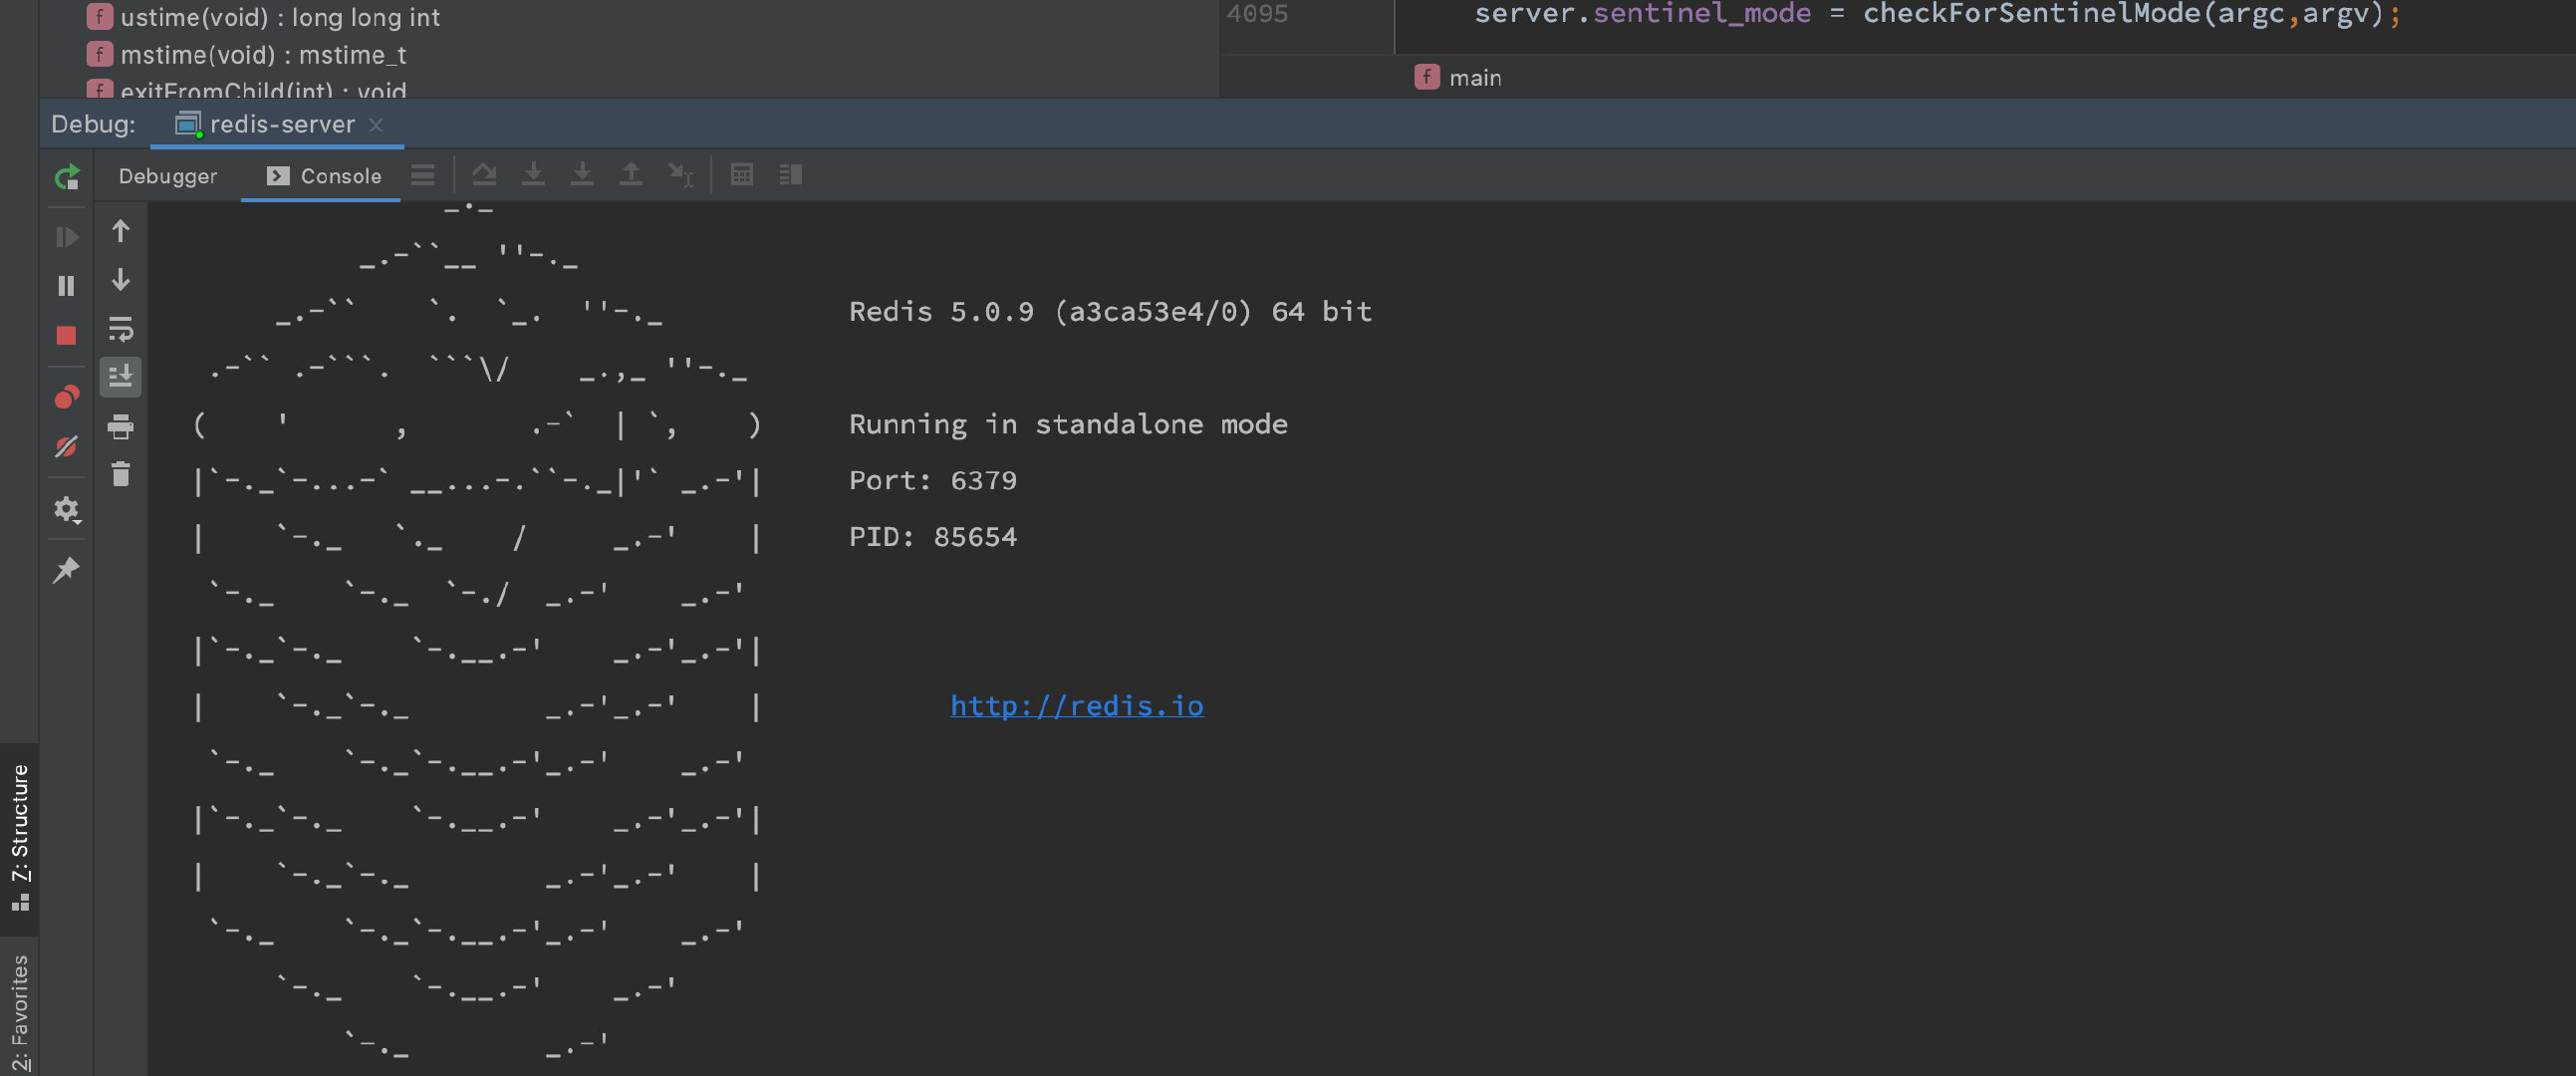Image resolution: width=2576 pixels, height=1076 pixels.
Task: Pause the running program
Action: point(66,286)
